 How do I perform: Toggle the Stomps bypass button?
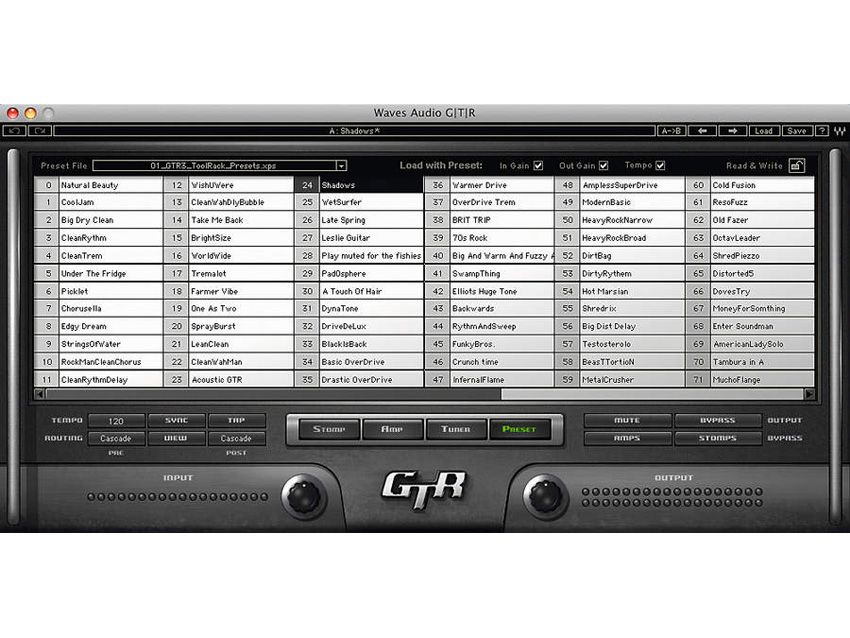click(x=718, y=439)
